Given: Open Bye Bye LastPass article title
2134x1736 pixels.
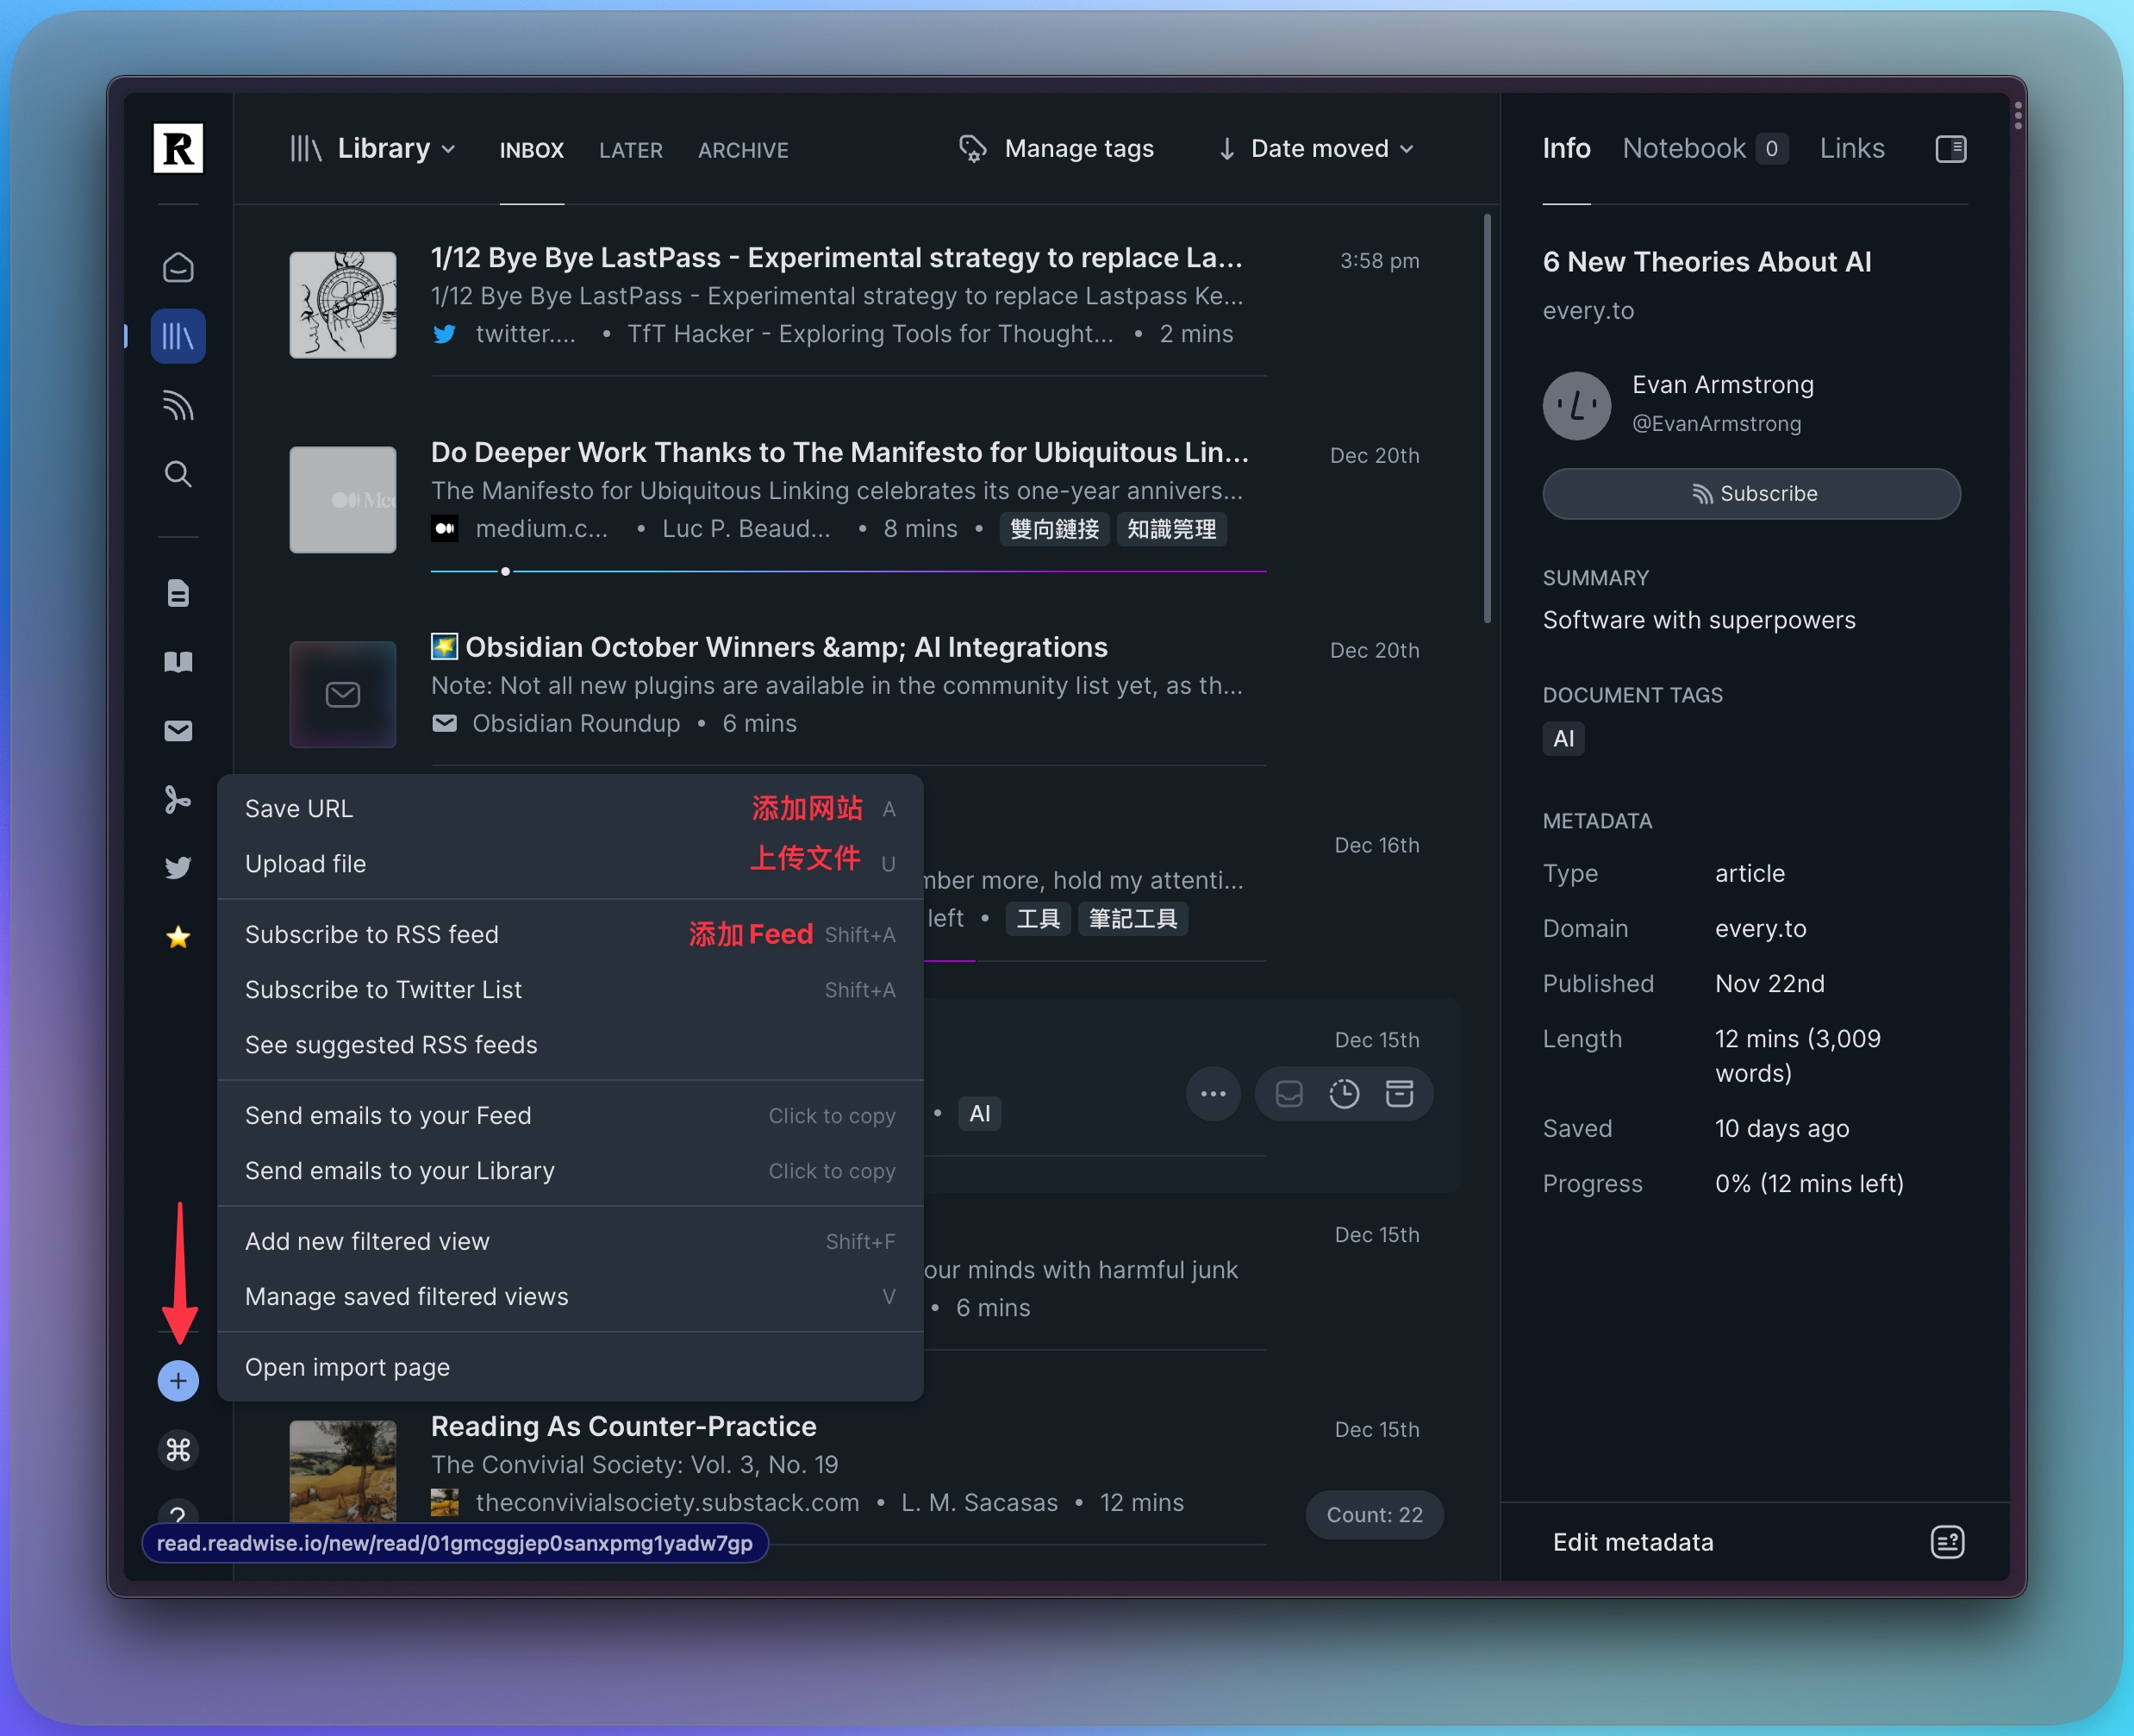Looking at the screenshot, I should (836, 257).
